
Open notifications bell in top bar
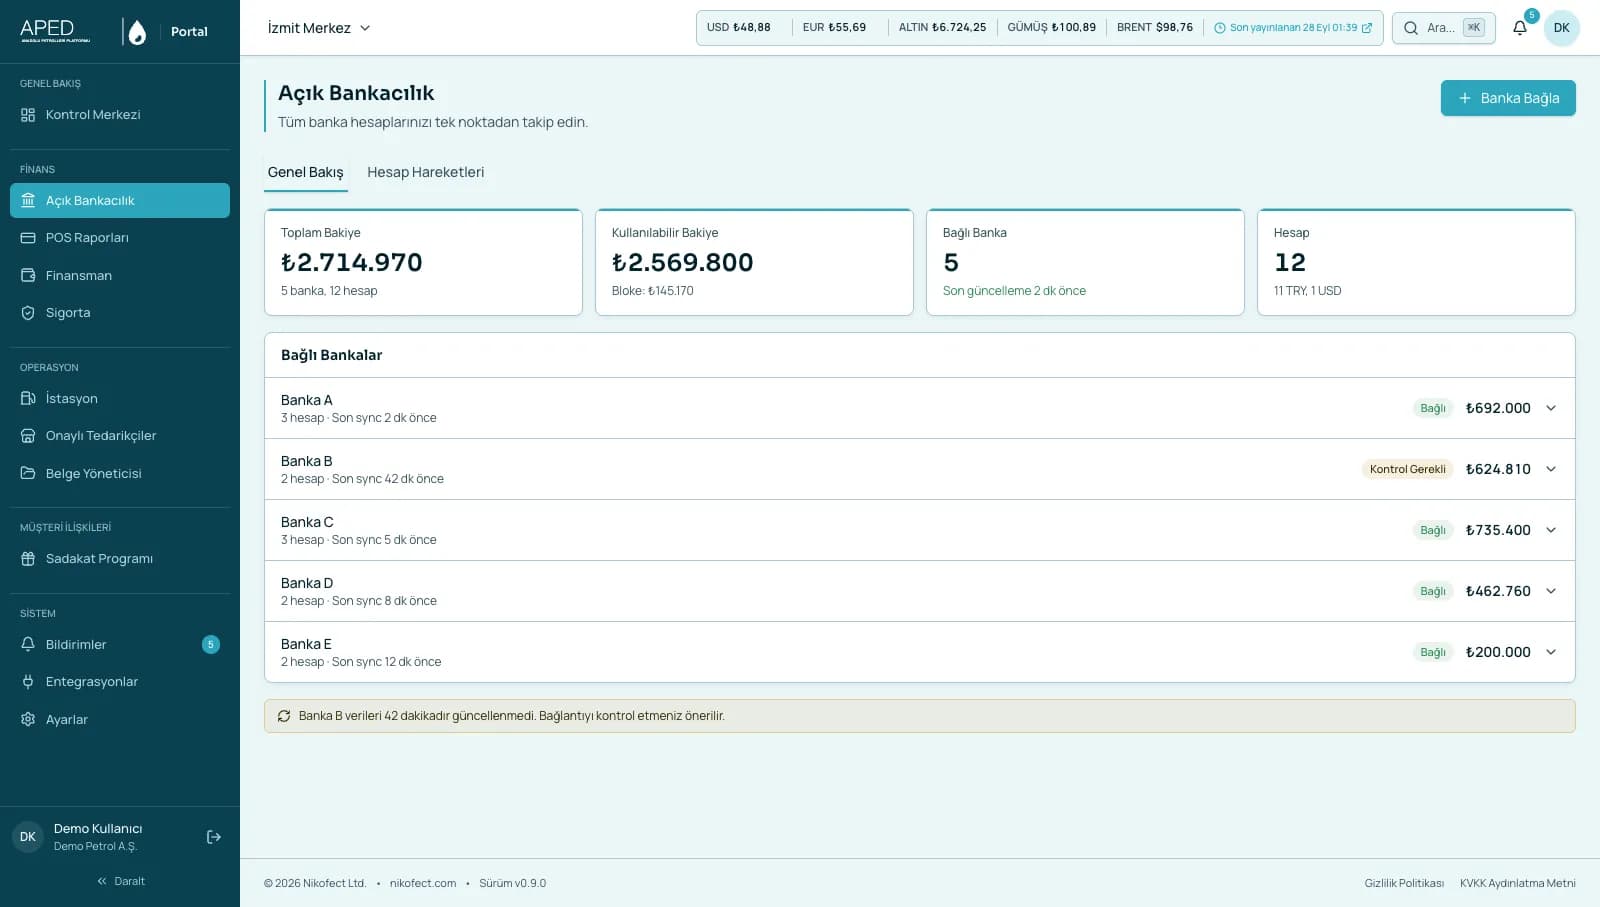pos(1520,28)
